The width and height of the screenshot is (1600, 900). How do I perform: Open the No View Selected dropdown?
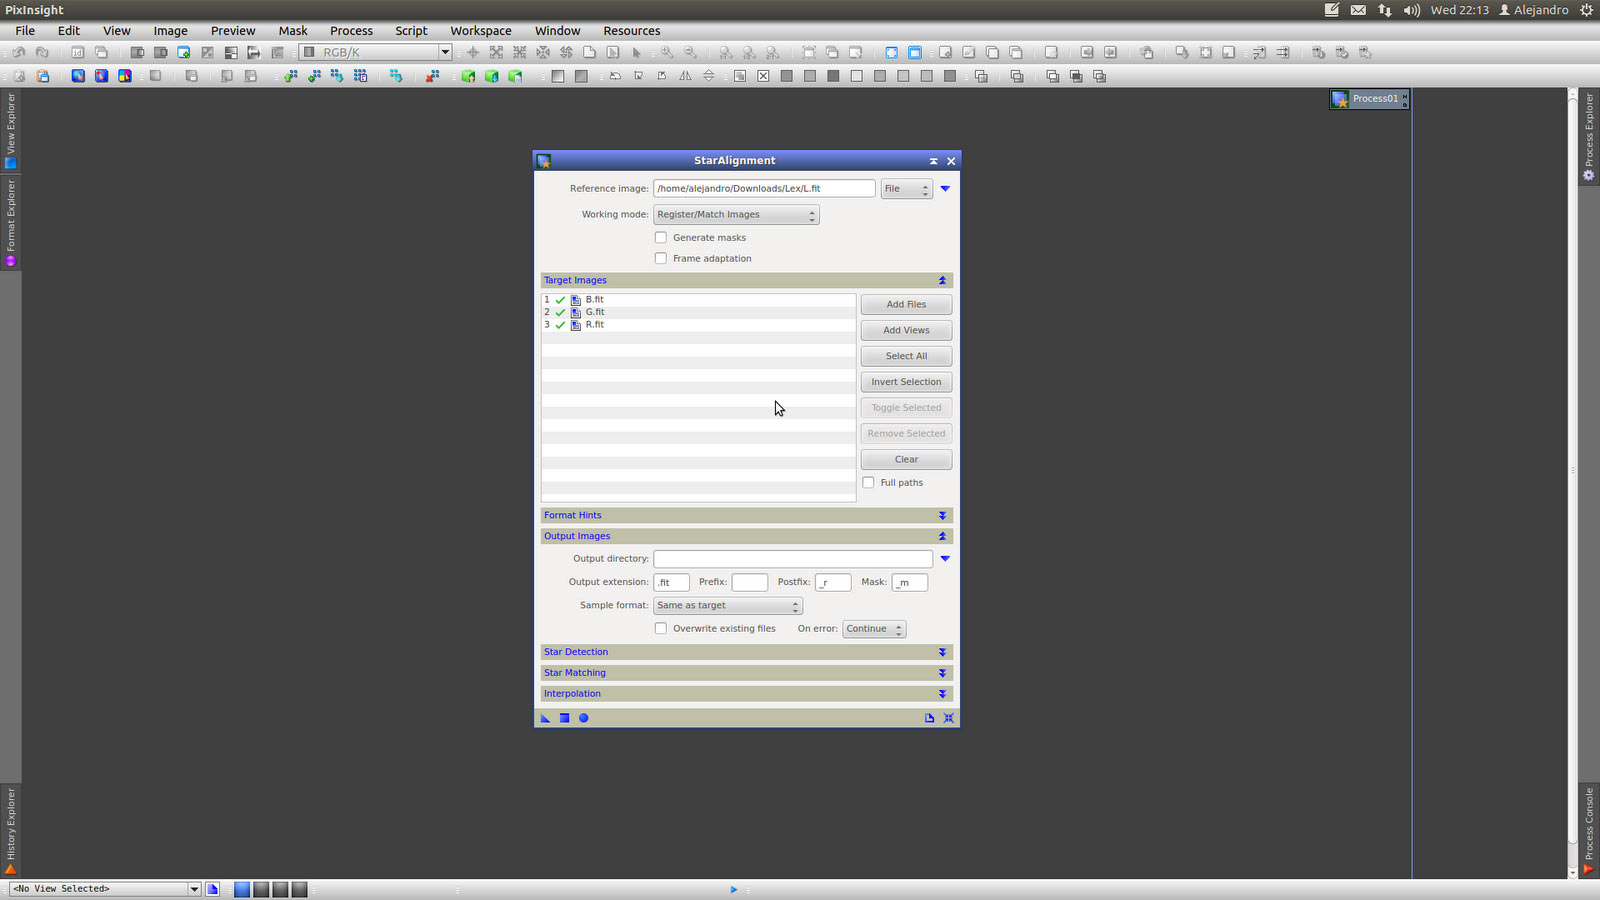coord(105,889)
